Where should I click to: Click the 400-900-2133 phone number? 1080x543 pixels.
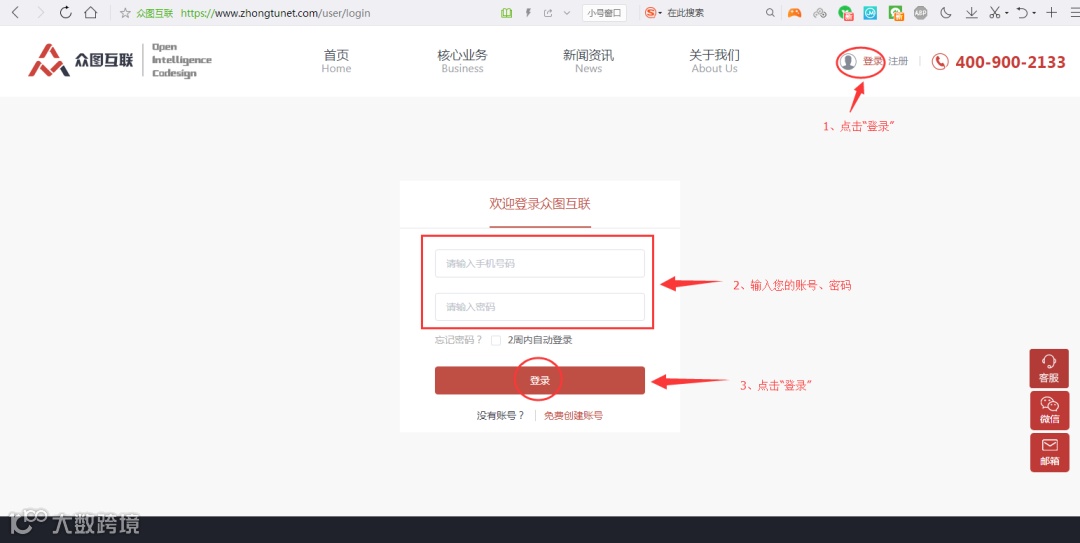[x=1010, y=62]
